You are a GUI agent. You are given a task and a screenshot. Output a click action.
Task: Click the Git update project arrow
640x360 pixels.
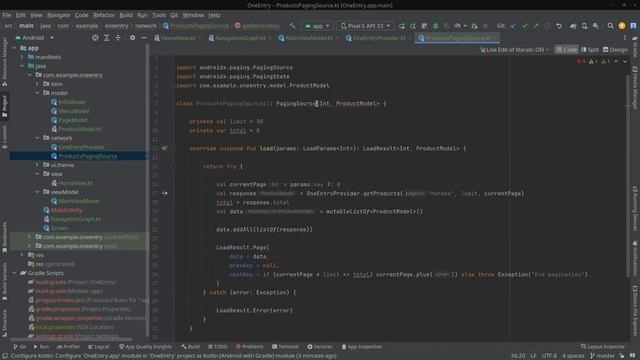coord(513,26)
